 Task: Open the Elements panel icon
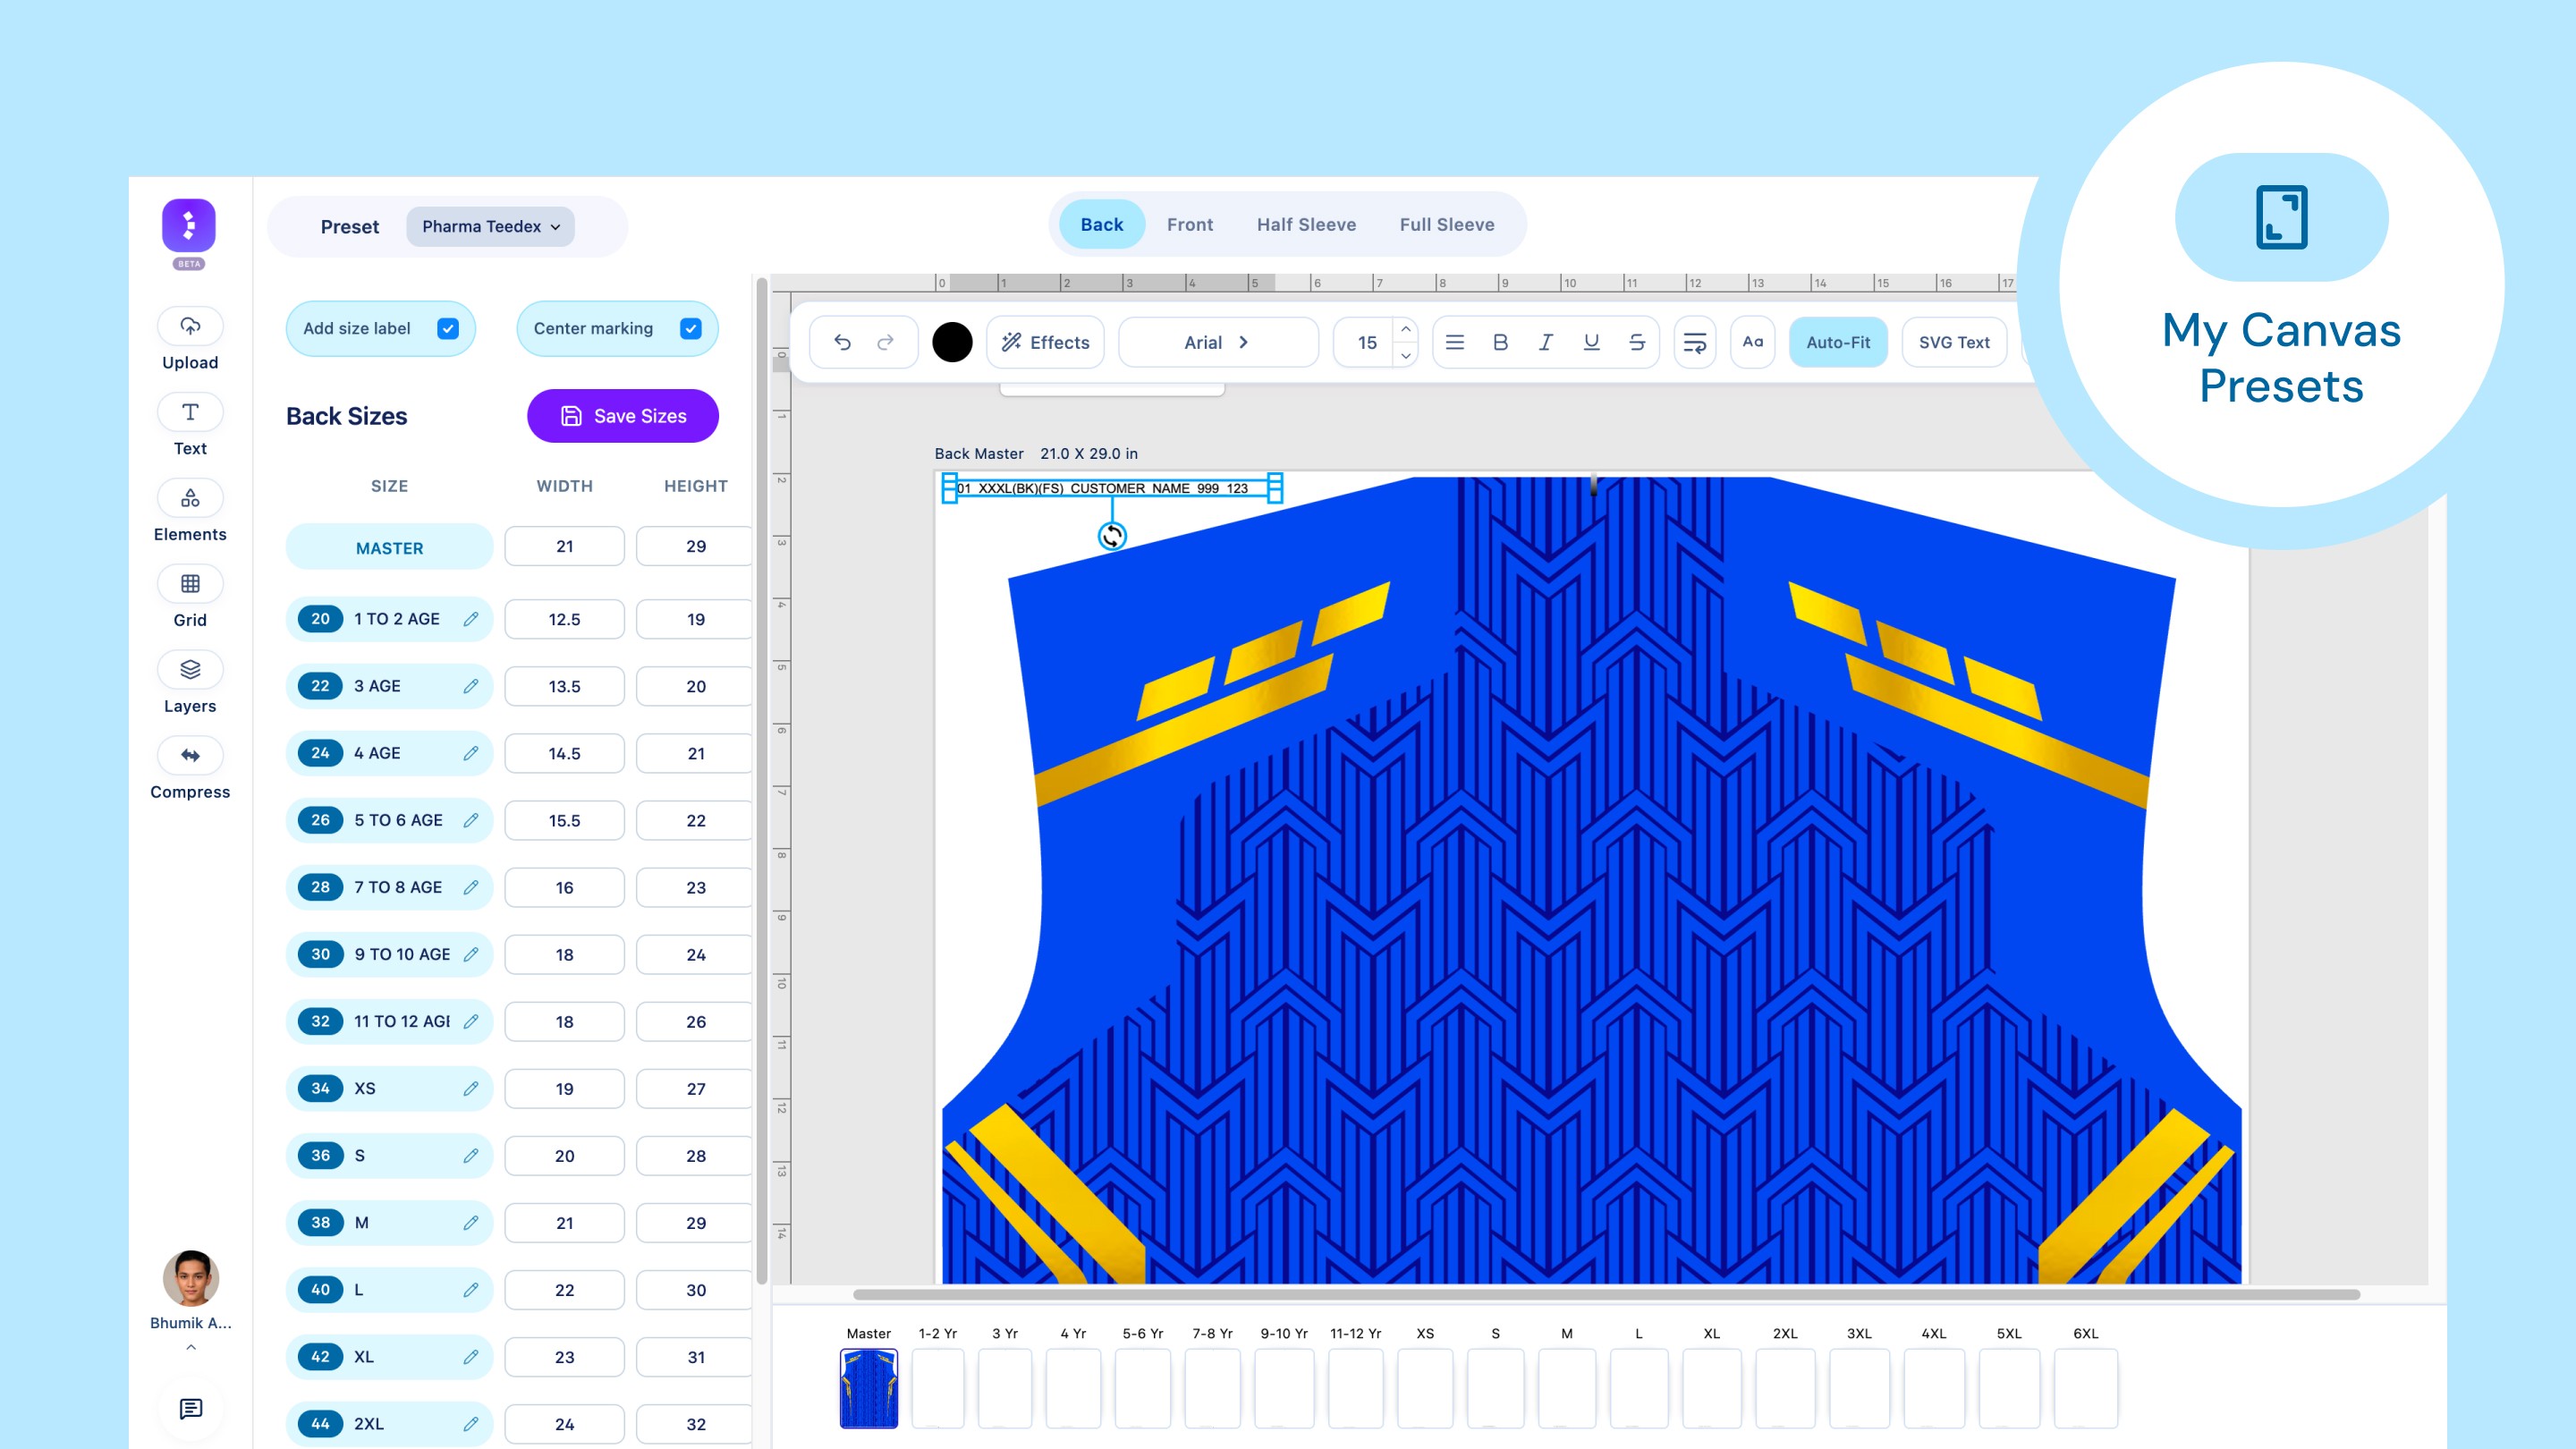[190, 498]
